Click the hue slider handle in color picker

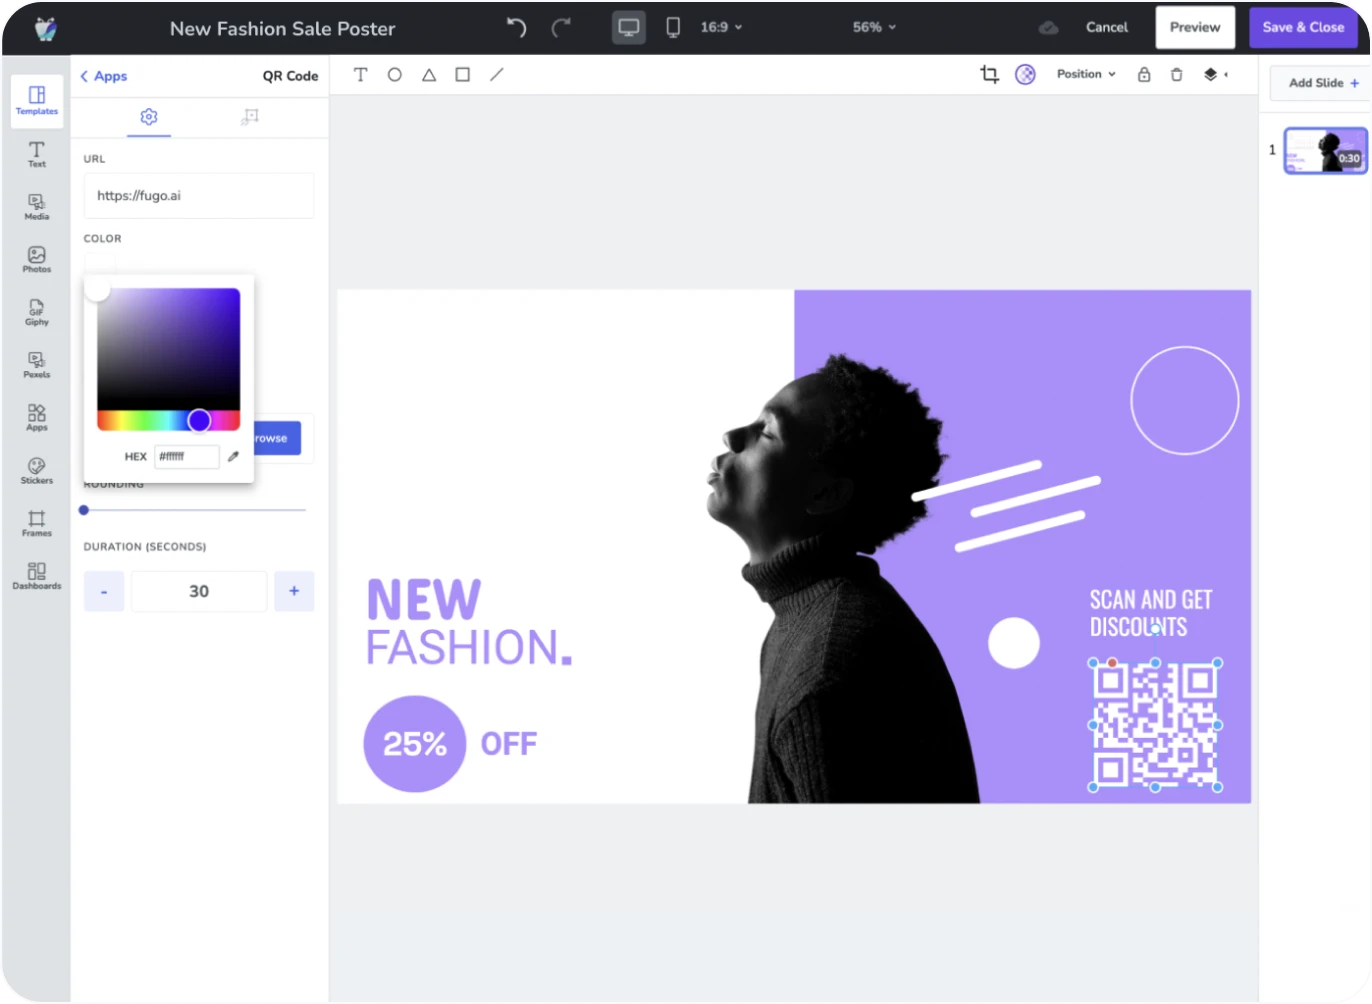(199, 420)
